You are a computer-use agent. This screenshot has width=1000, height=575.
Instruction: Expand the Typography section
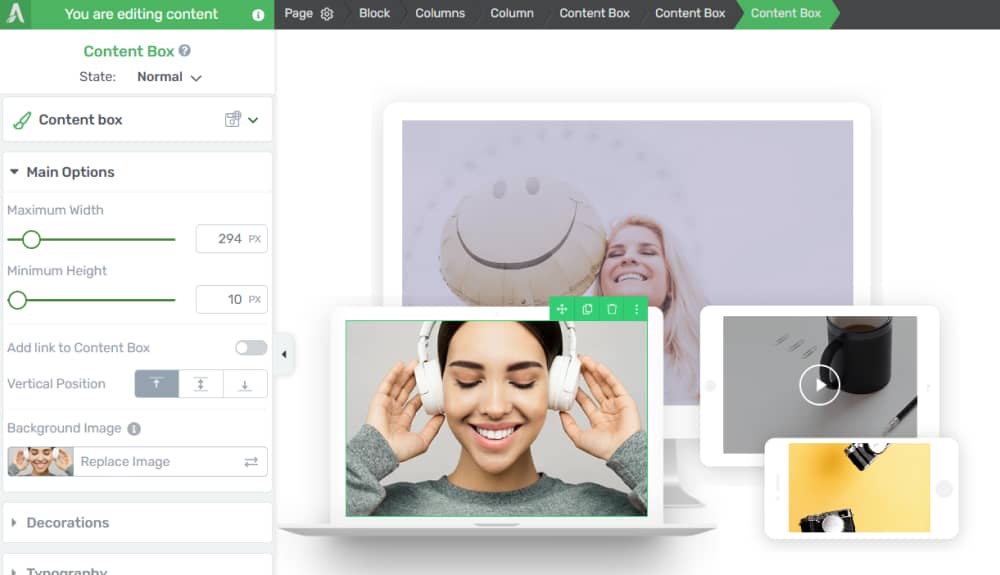14,571
